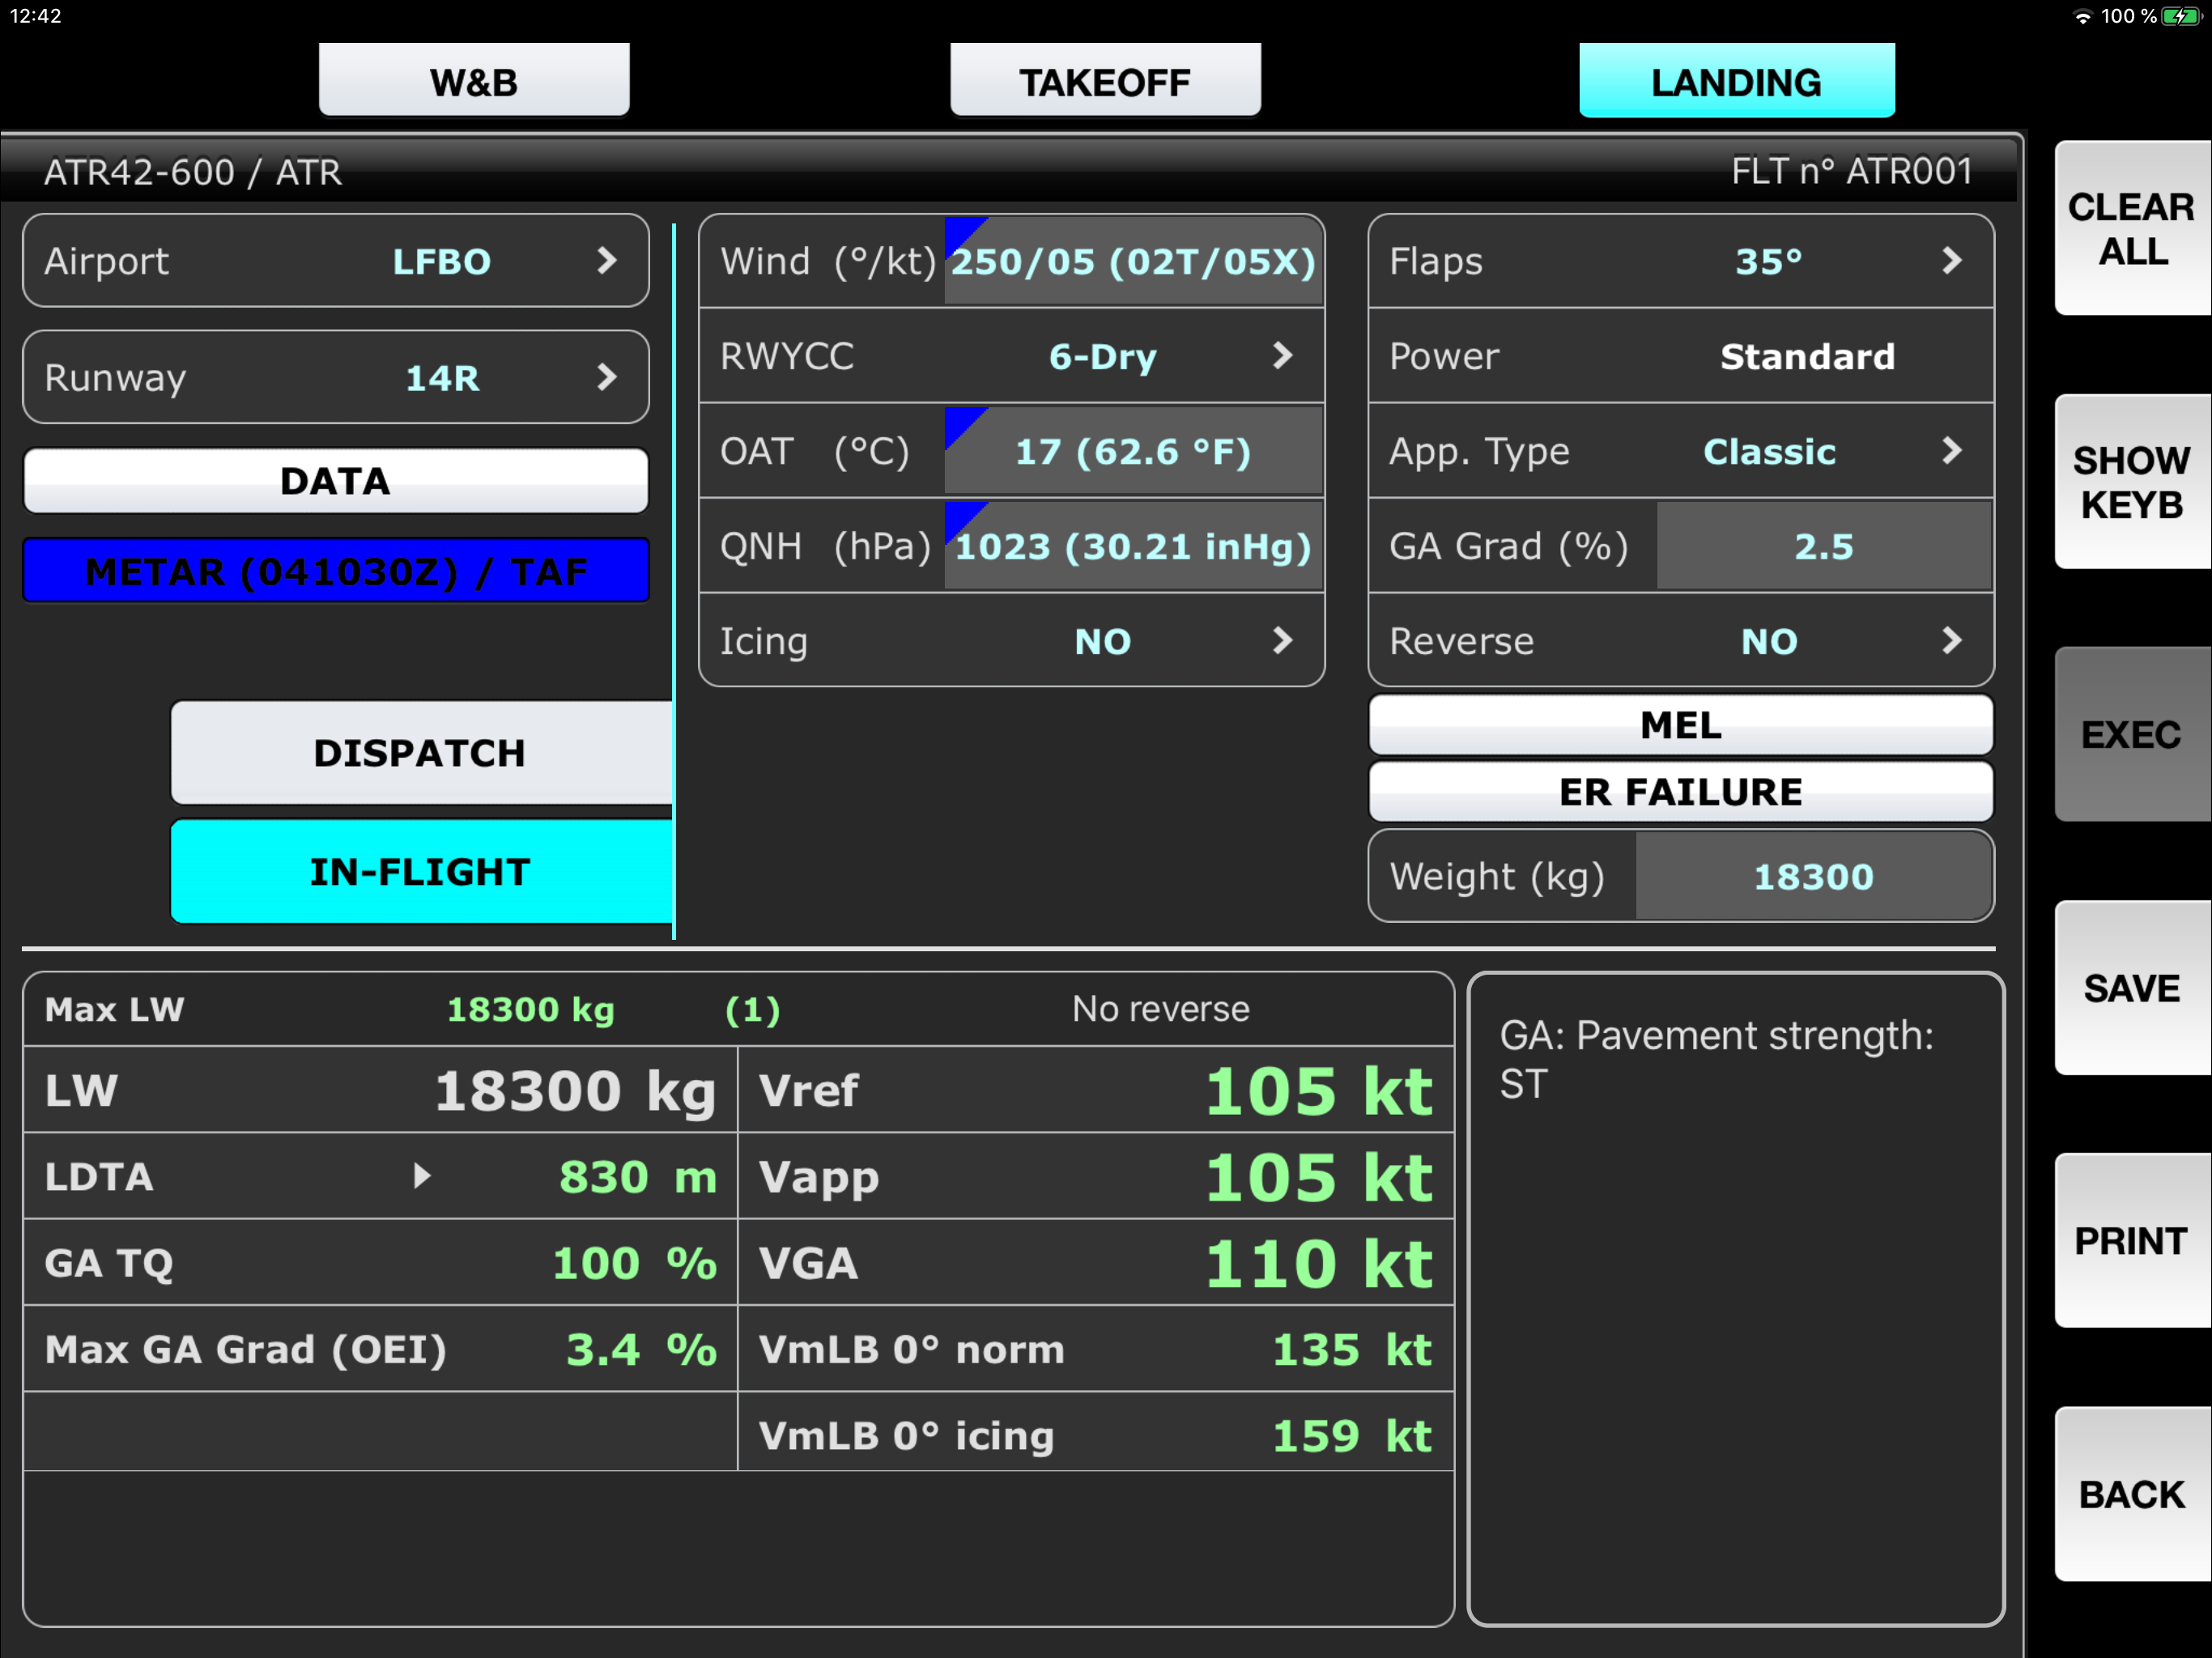Select the LANDING tab

coord(1736,80)
